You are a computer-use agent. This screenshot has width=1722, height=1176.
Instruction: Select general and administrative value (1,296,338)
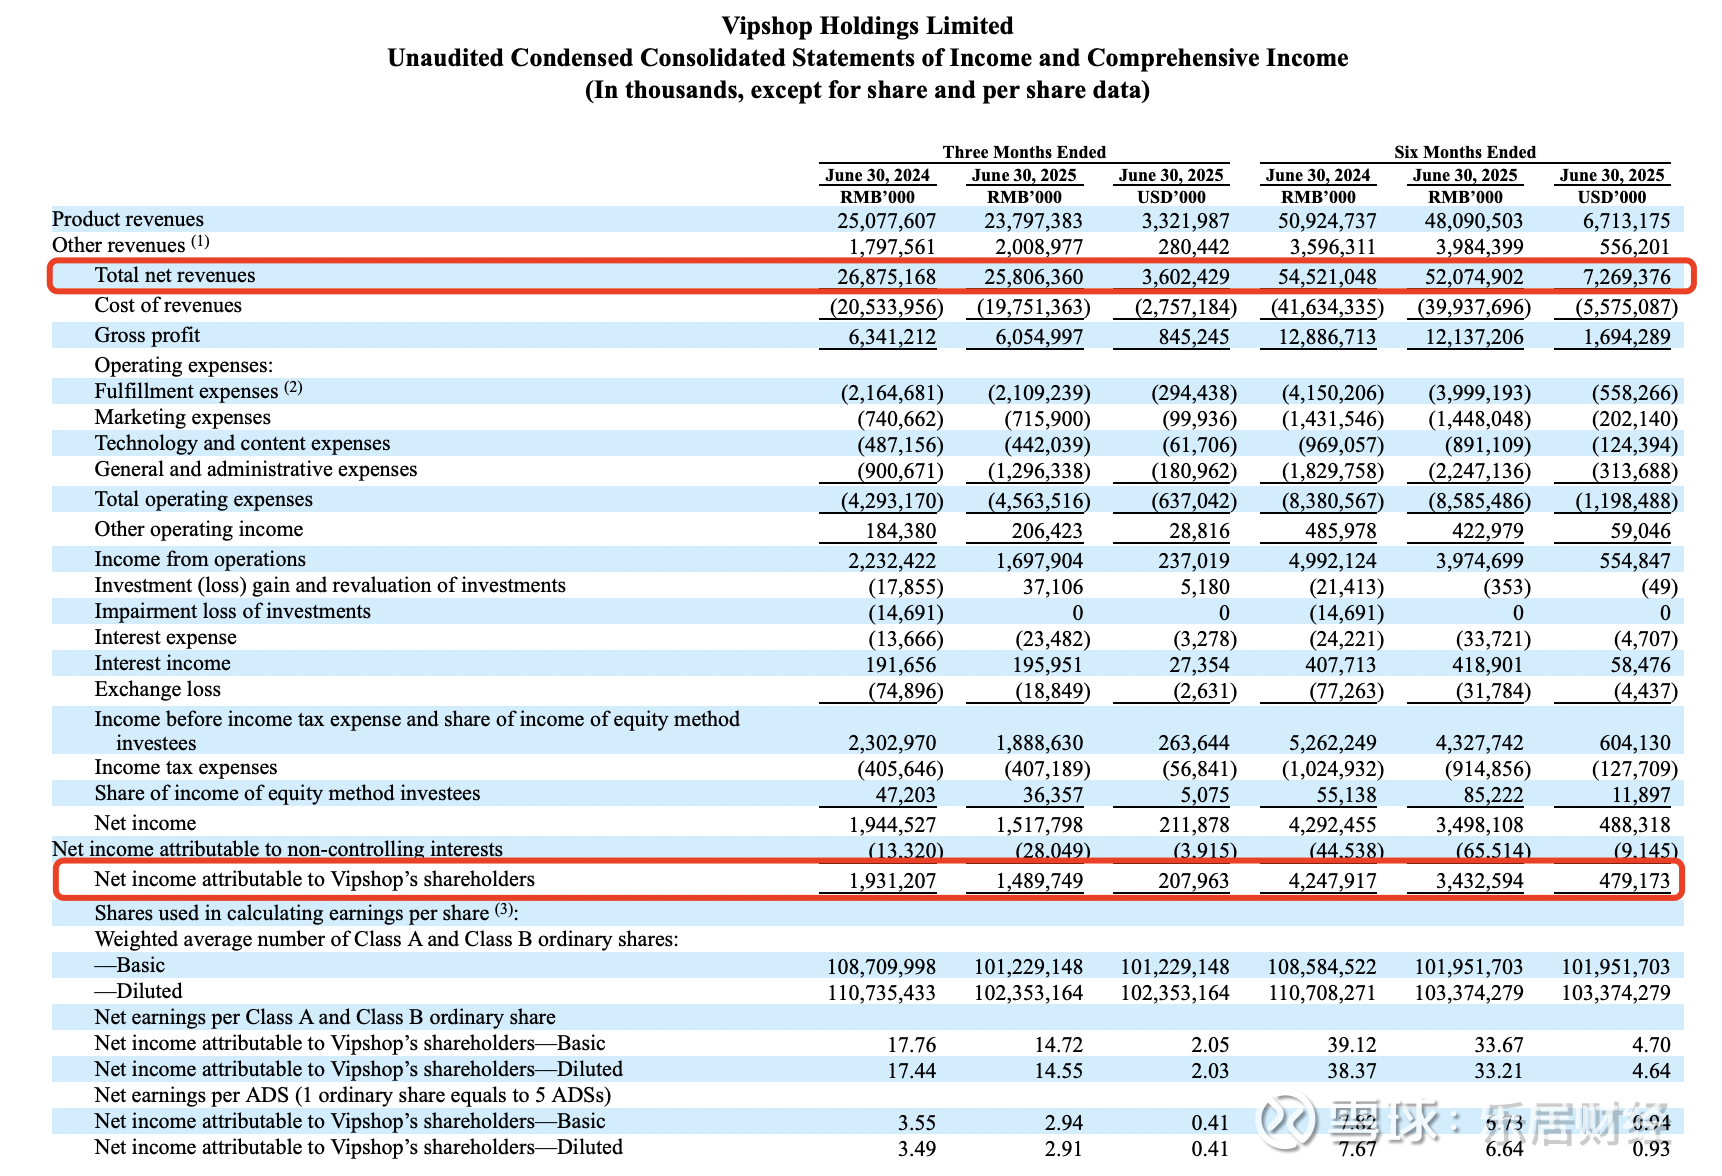1039,471
